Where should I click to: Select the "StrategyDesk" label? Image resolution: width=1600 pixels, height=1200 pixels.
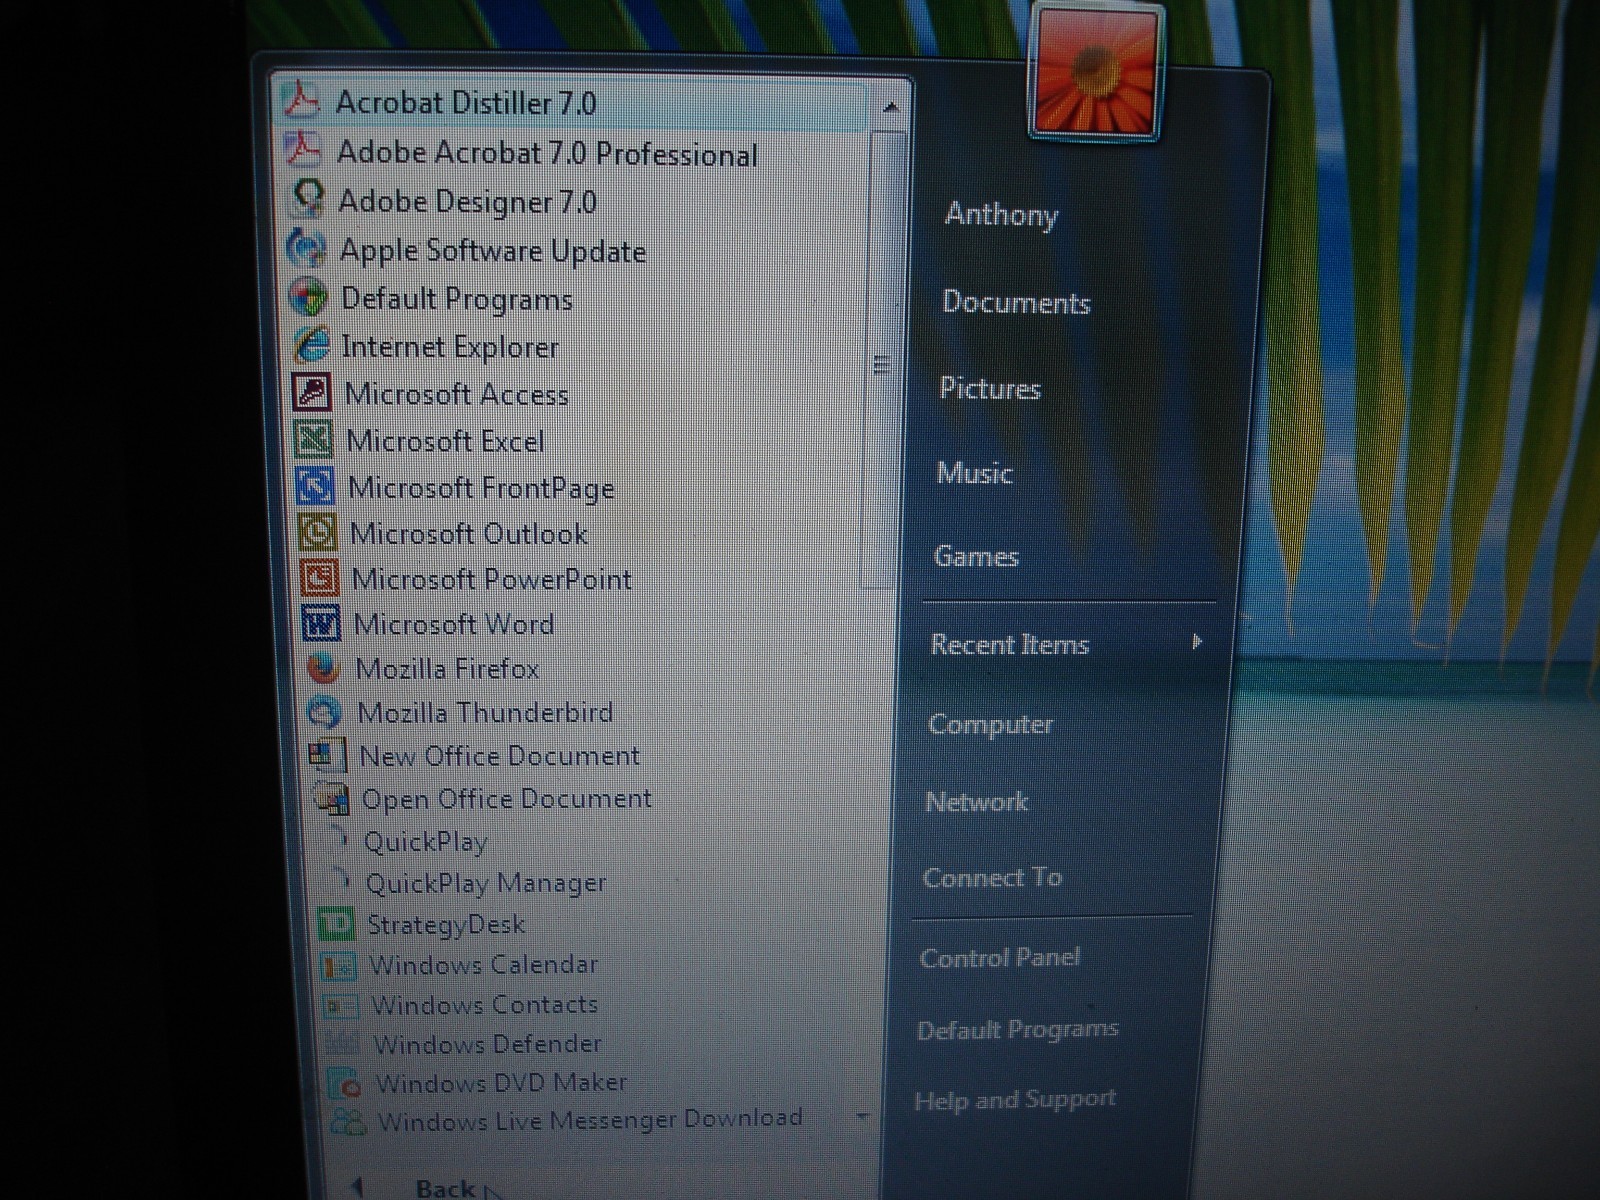pyautogui.click(x=446, y=924)
